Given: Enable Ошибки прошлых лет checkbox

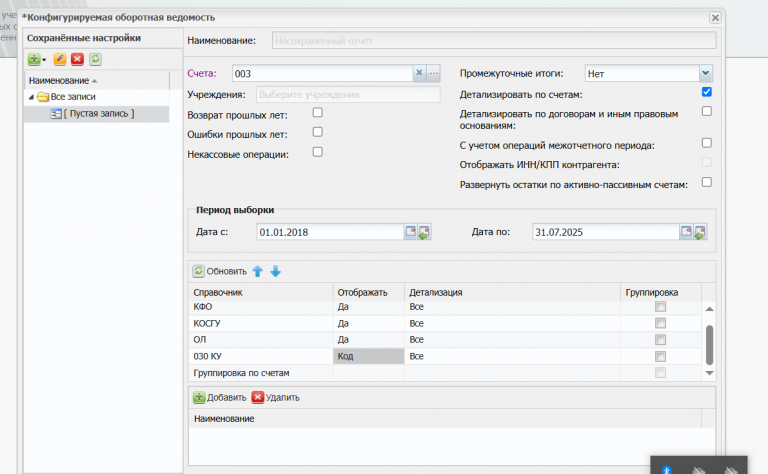Looking at the screenshot, I should pyautogui.click(x=317, y=132).
